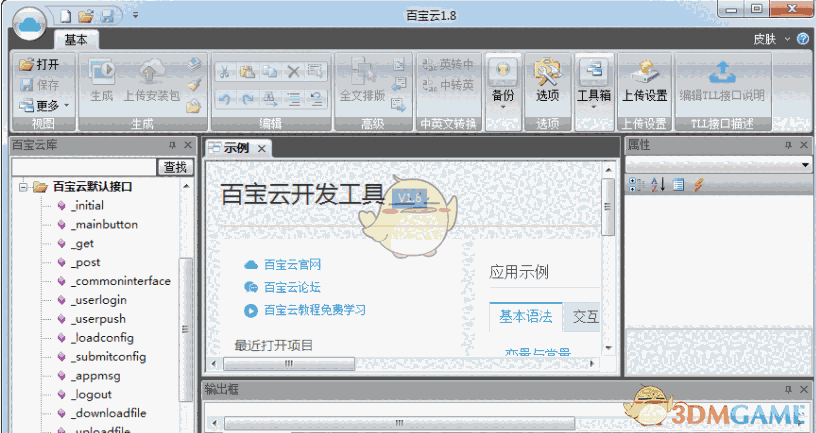Click the Redo arrow icon
816x433 pixels.
tap(247, 98)
